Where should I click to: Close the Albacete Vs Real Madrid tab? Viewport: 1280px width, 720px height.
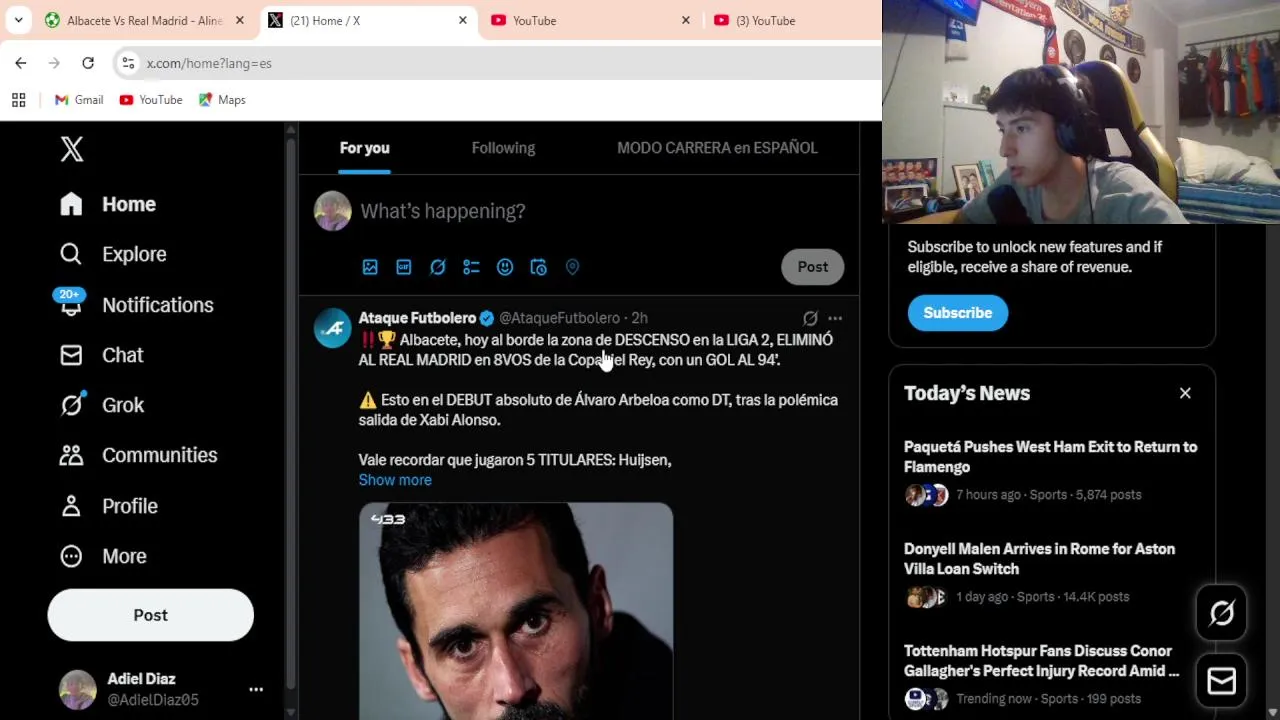pos(239,20)
